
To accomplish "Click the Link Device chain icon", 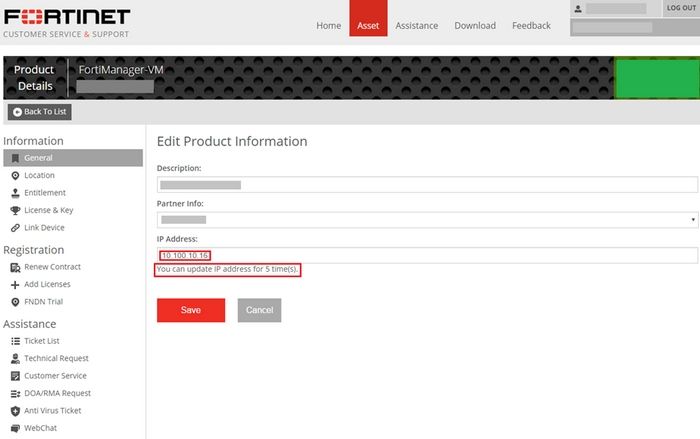I will pos(15,228).
